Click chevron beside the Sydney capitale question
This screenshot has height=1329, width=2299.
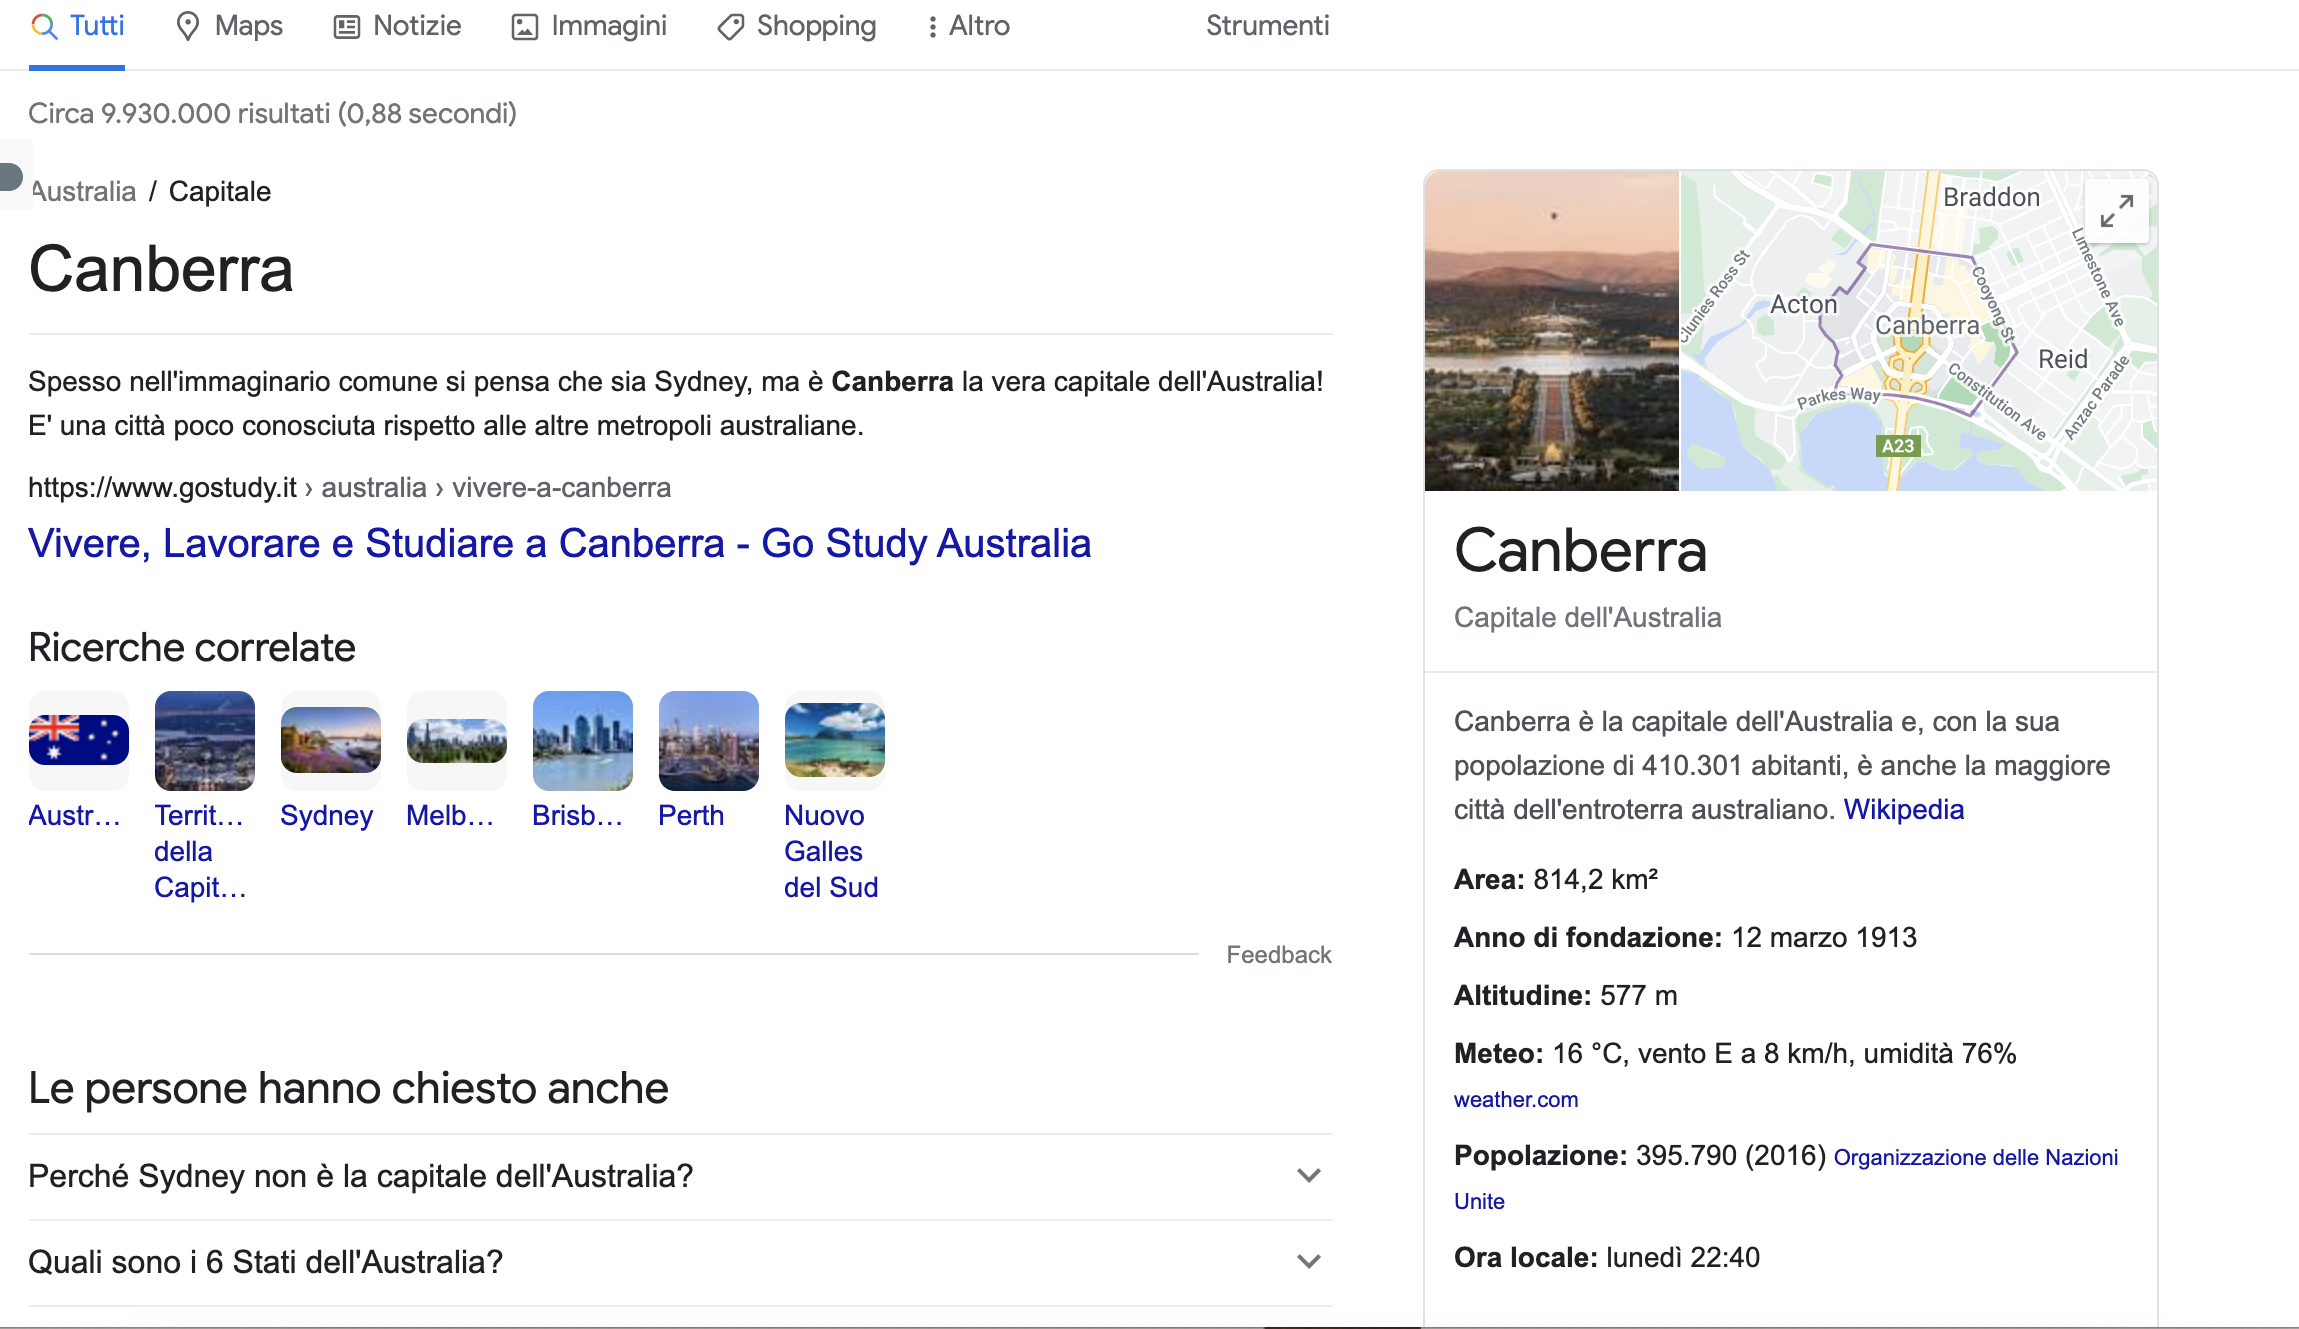1309,1176
